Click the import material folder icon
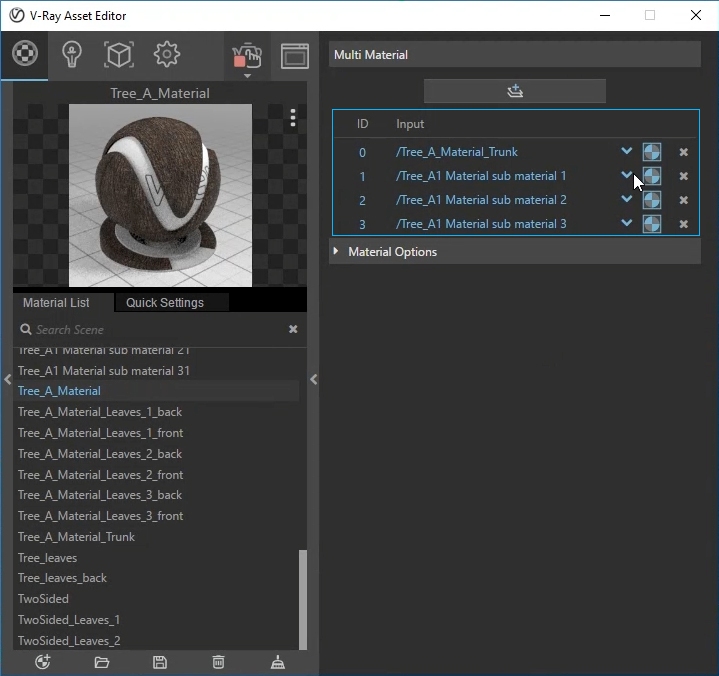This screenshot has width=719, height=676. [x=101, y=661]
